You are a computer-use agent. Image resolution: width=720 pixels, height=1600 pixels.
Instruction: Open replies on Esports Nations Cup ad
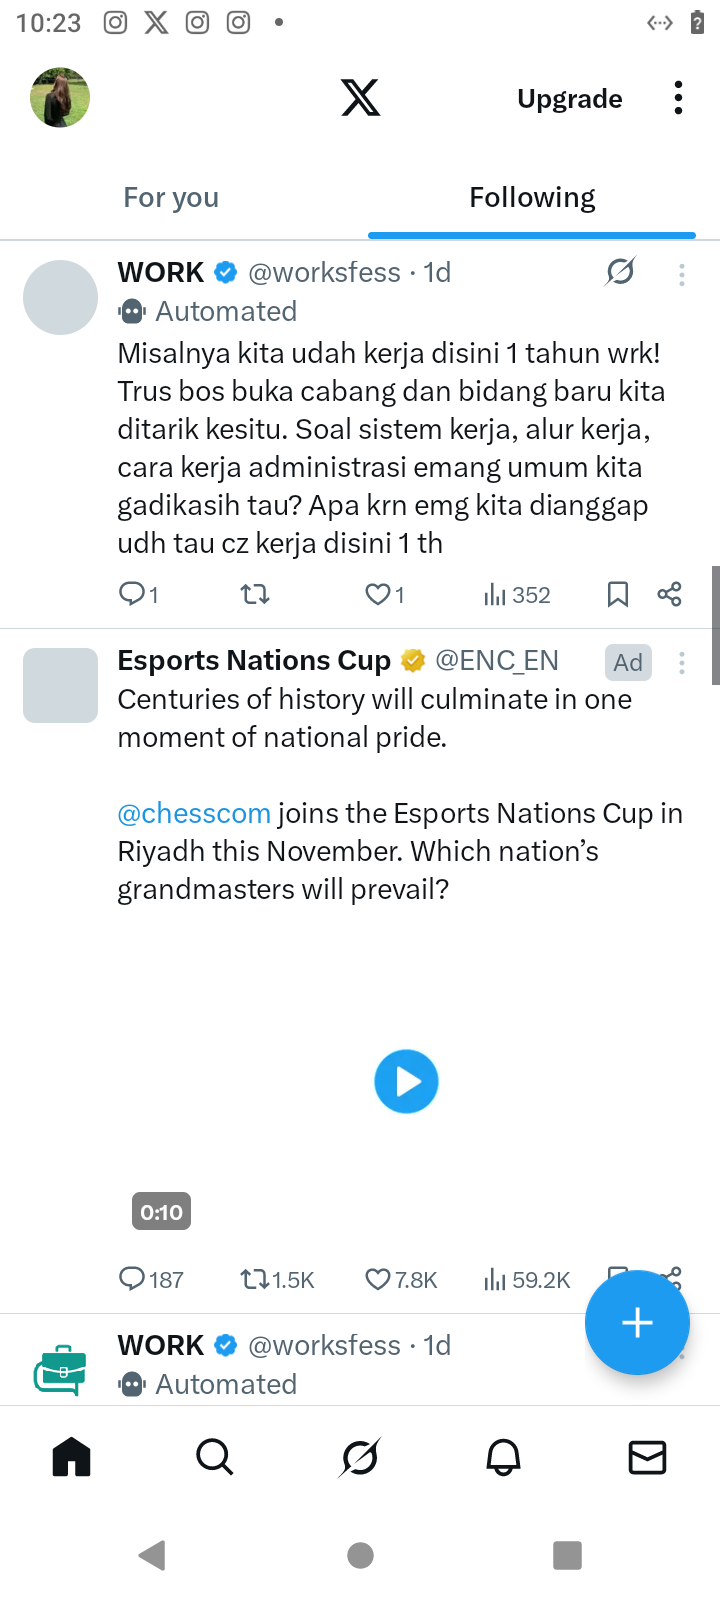point(132,1279)
